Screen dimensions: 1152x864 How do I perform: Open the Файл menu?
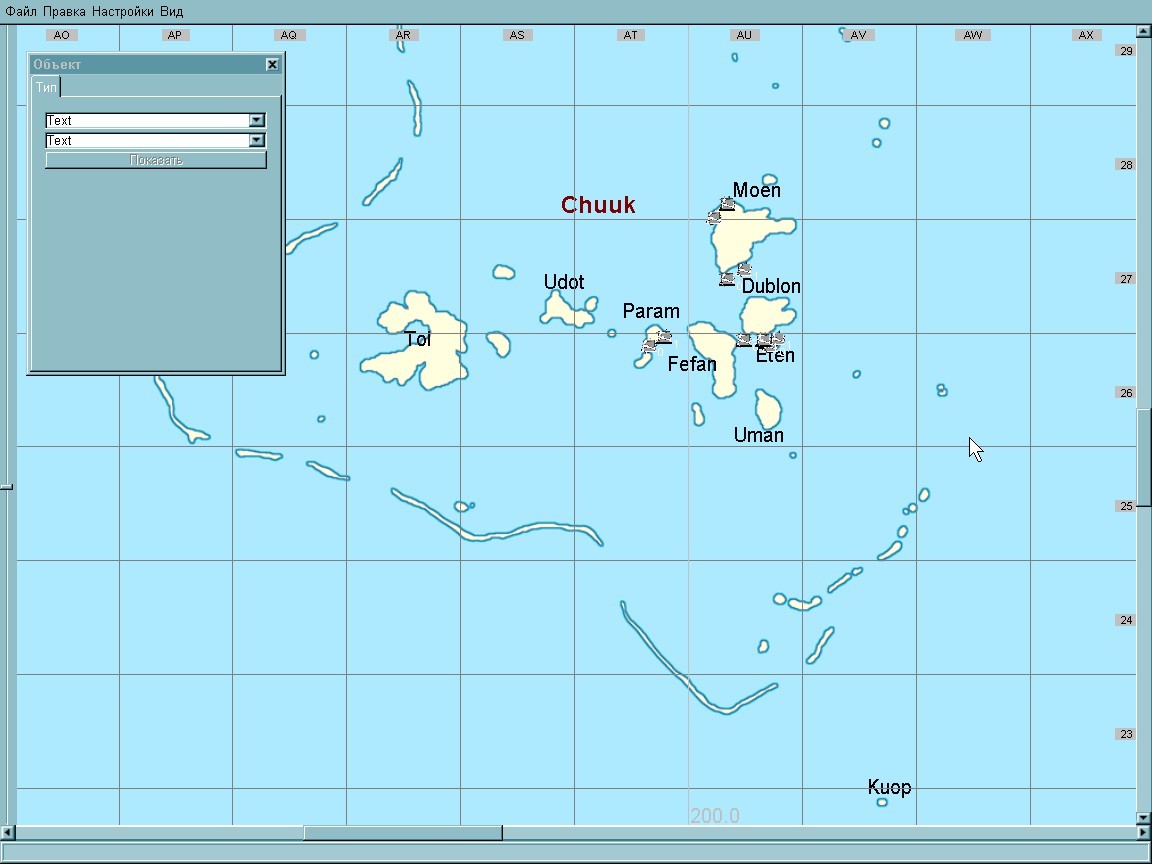(21, 12)
